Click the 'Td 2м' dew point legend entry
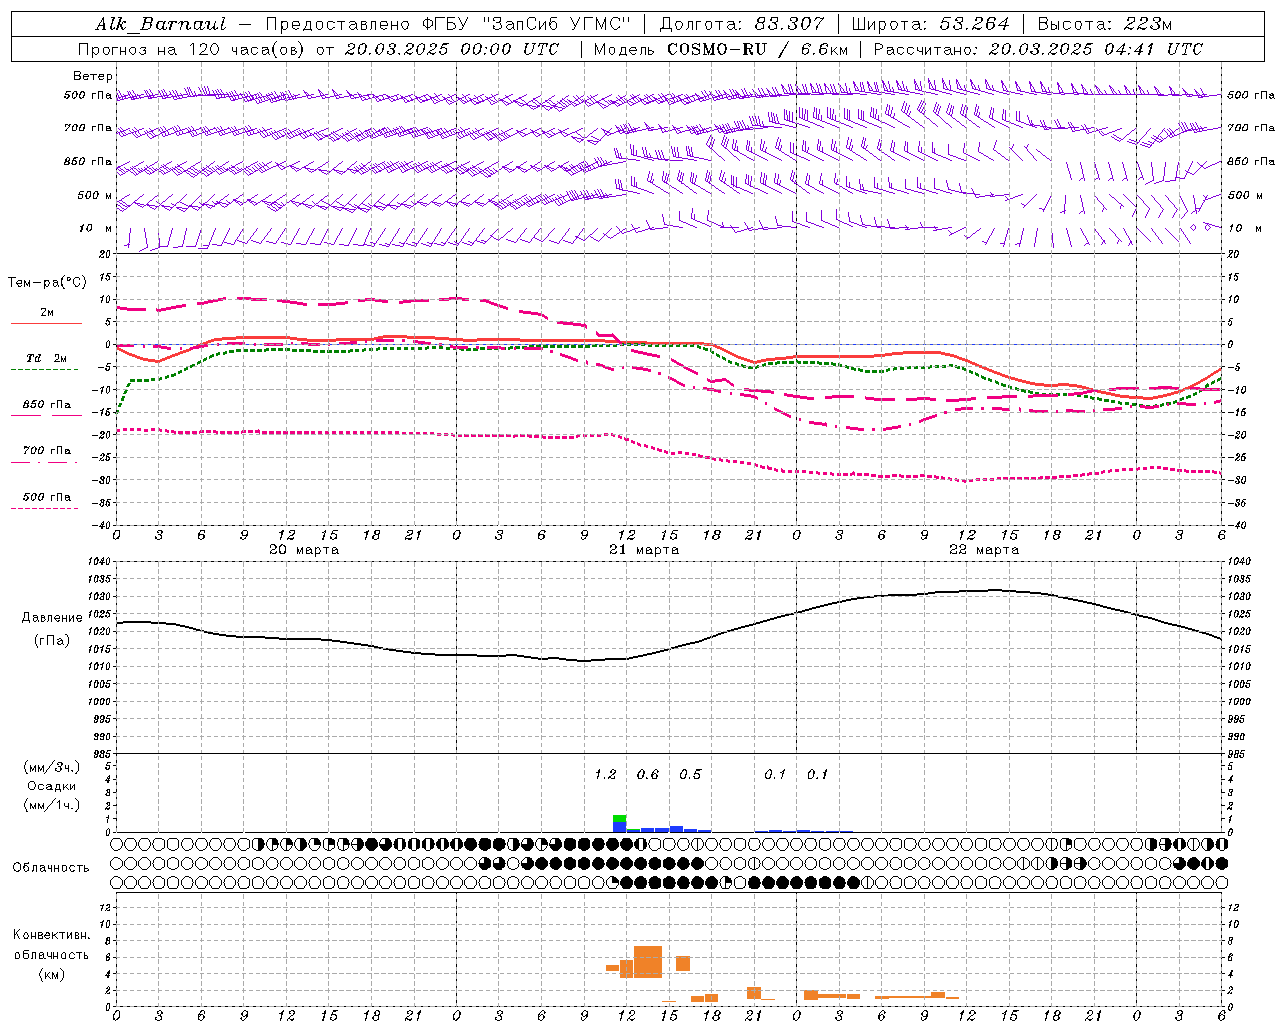The width and height of the screenshot is (1280, 1024). [47, 358]
